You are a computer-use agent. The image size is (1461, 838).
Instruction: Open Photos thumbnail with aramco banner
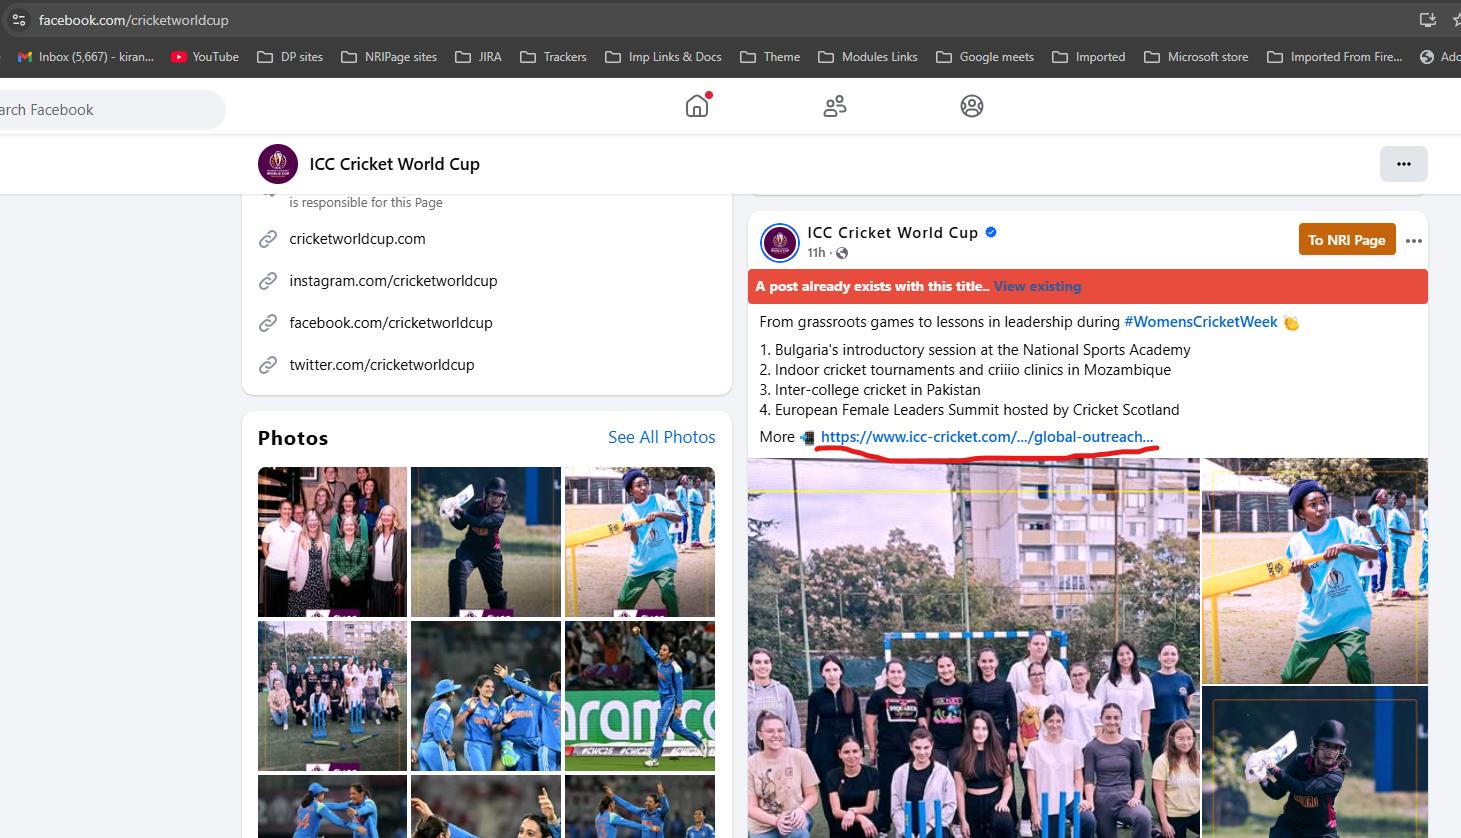(x=640, y=696)
